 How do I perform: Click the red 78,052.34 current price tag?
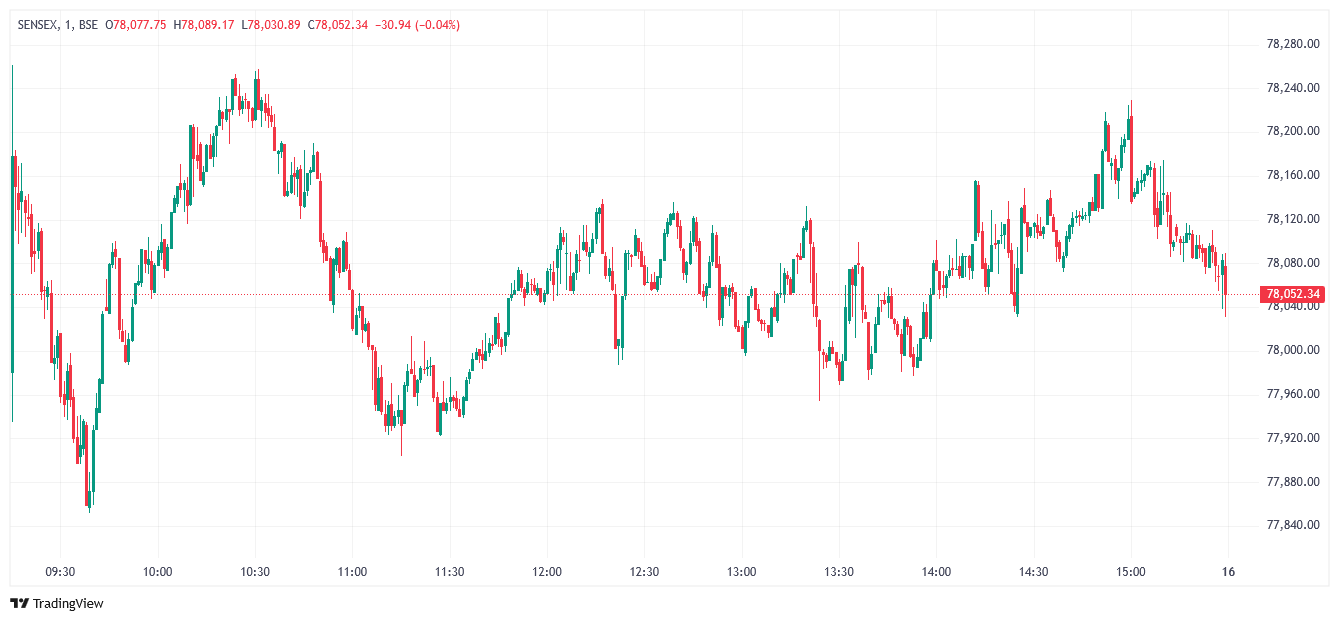pos(1293,294)
